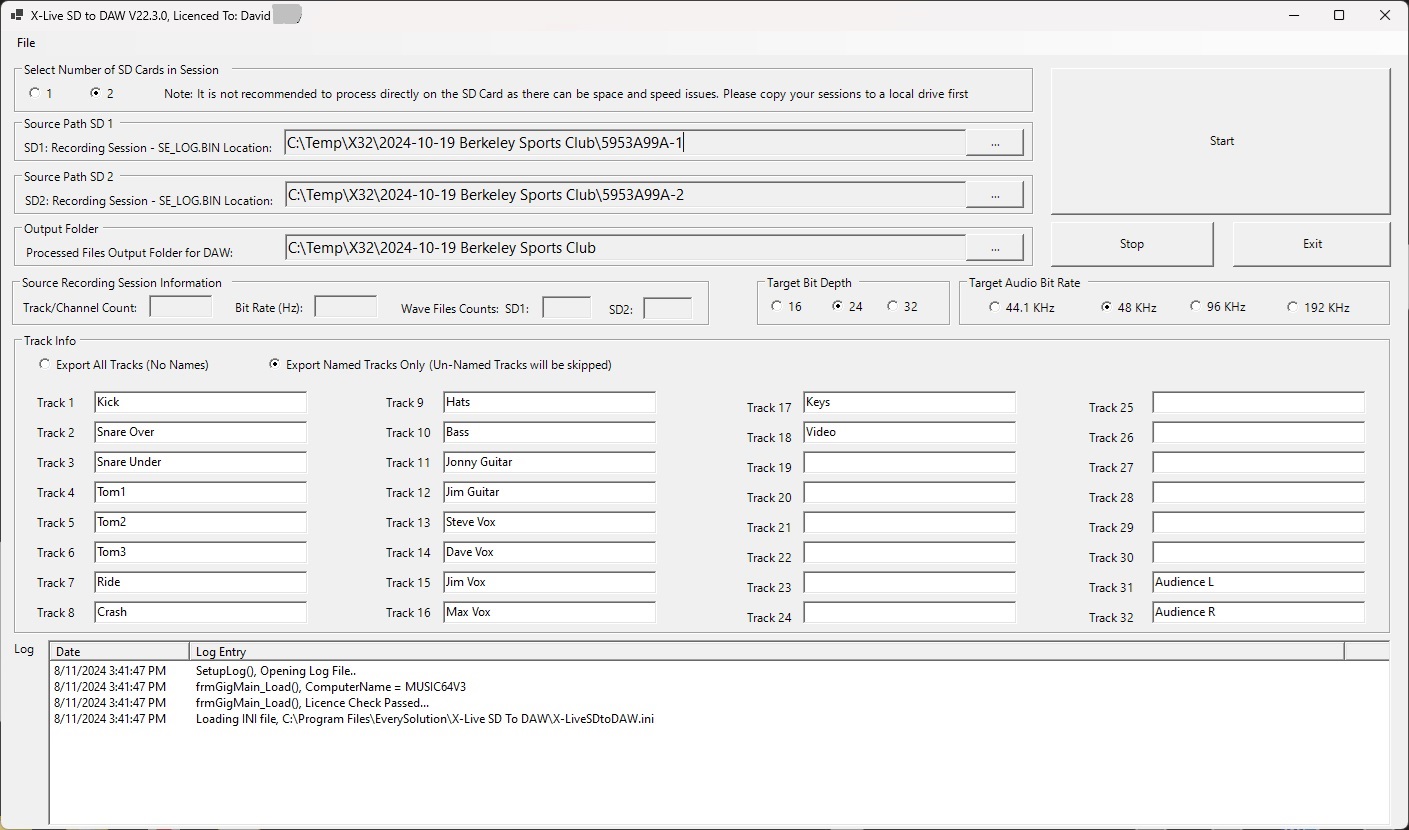Click Track 17 field containing Keys
The width and height of the screenshot is (1409, 830).
[x=909, y=402]
